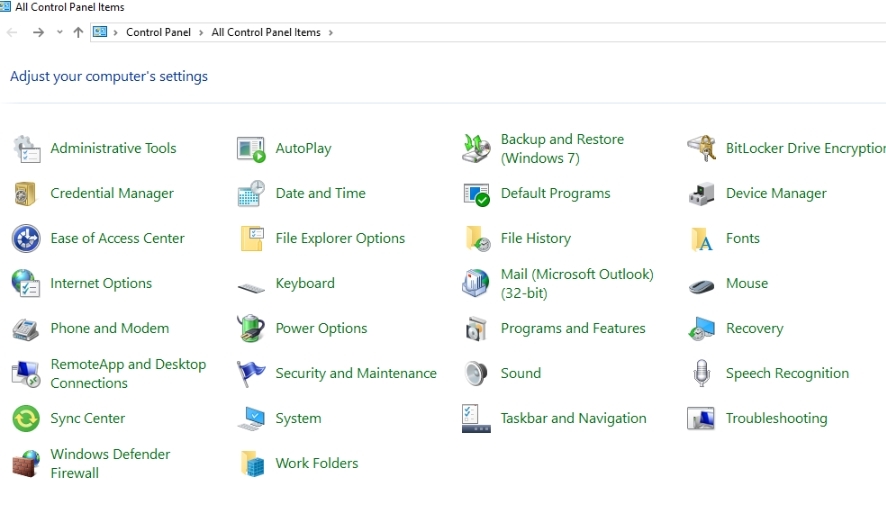Expand the chevron after Control Panel breadcrumb
The width and height of the screenshot is (886, 531).
click(x=201, y=33)
